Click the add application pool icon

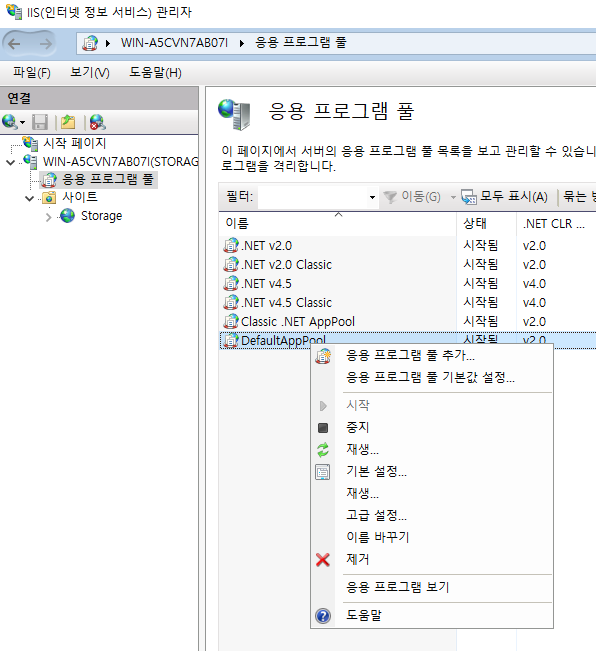point(323,356)
